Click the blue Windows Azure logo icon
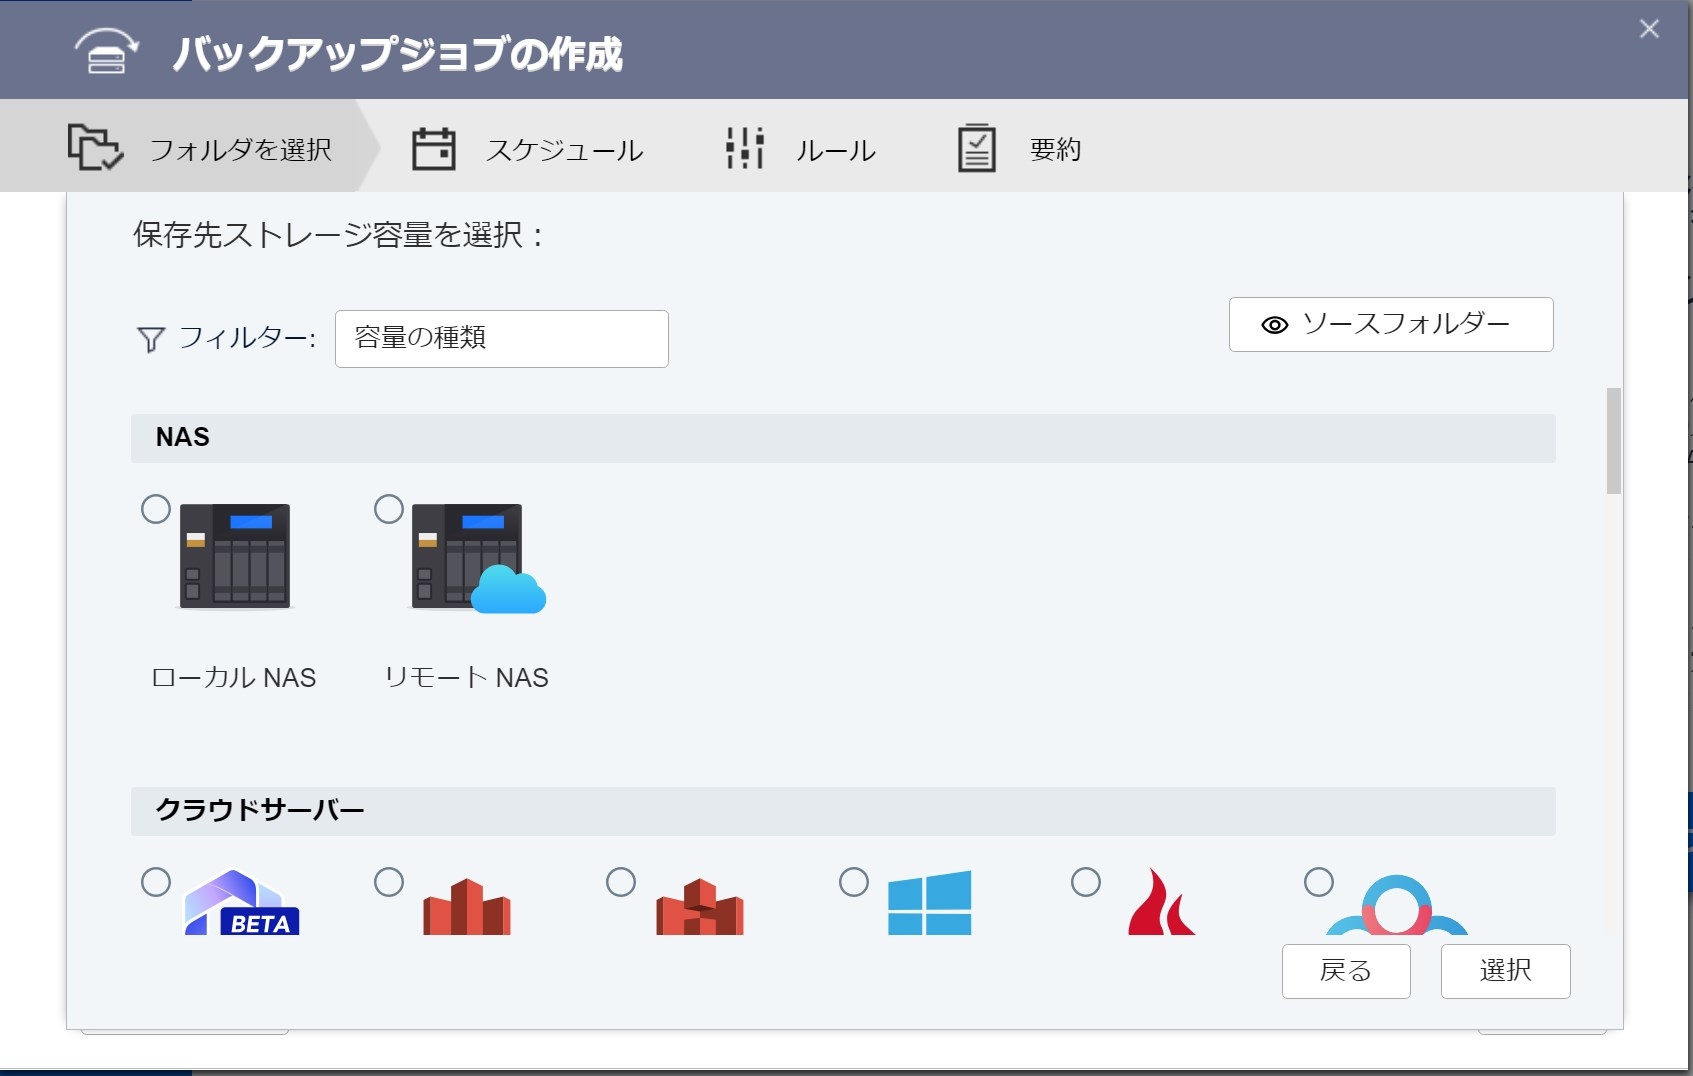The image size is (1693, 1076). 929,903
